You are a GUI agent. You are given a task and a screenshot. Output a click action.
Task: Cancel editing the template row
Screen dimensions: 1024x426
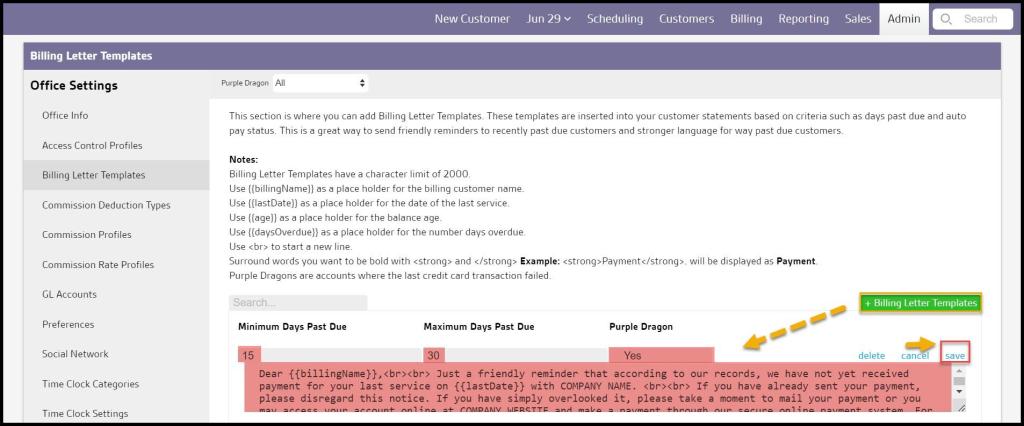[914, 355]
